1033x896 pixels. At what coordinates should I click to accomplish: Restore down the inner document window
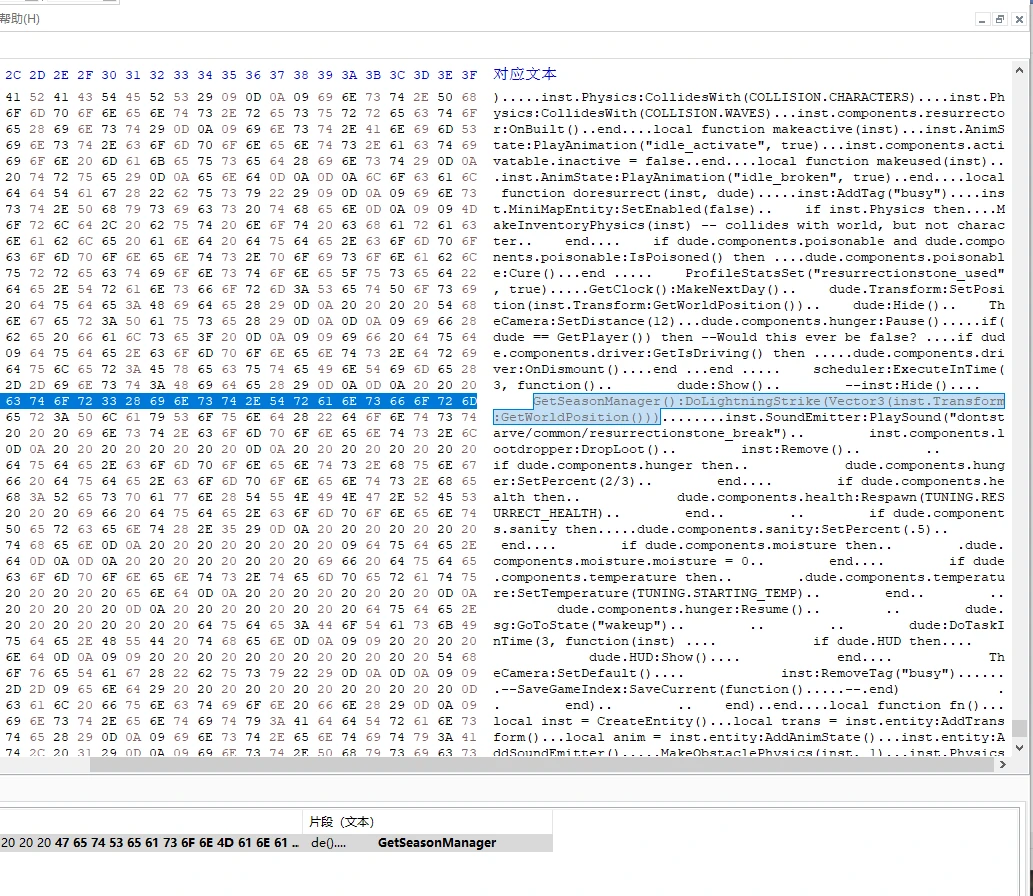pos(999,19)
